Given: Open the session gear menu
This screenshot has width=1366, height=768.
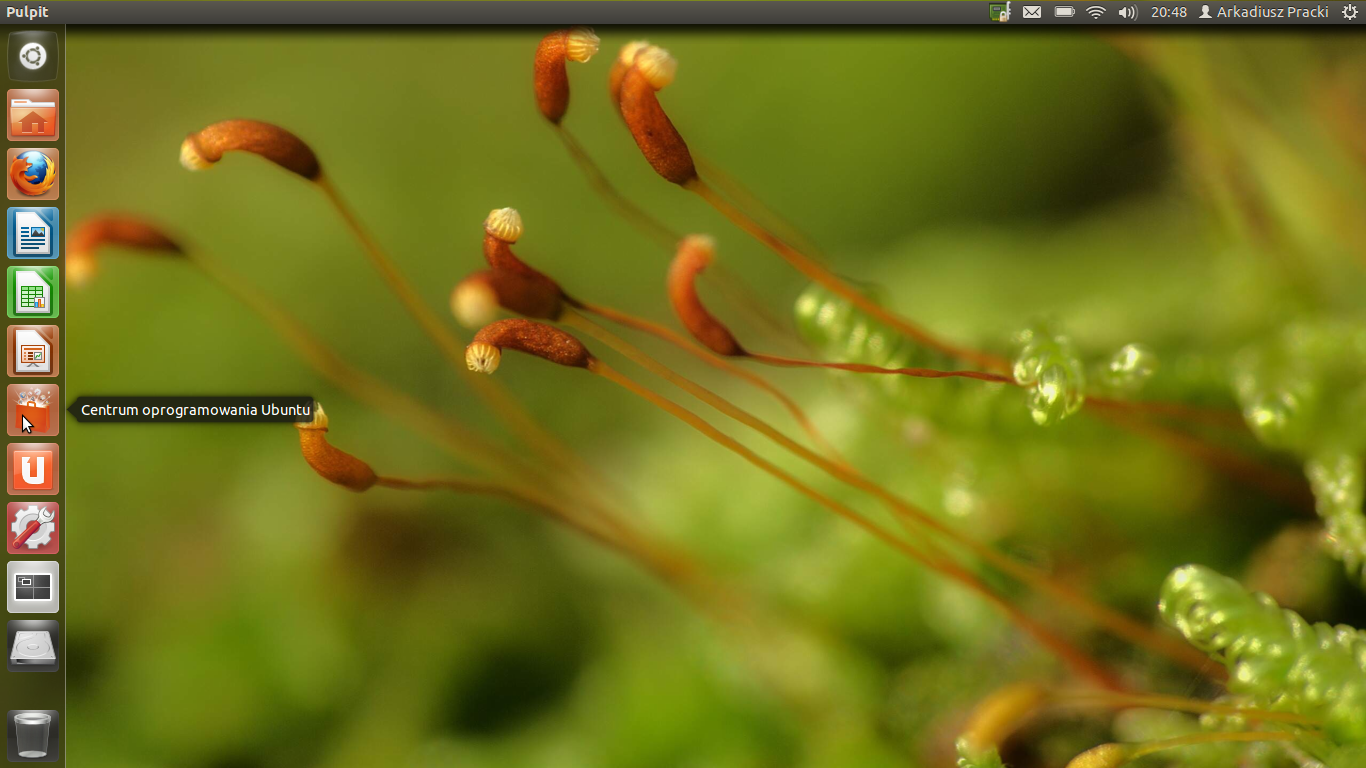Looking at the screenshot, I should [x=1350, y=12].
